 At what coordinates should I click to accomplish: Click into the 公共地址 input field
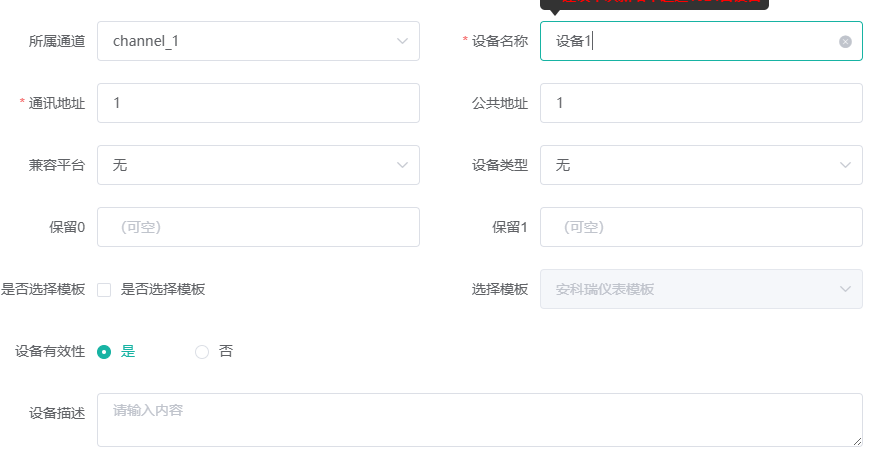(701, 103)
